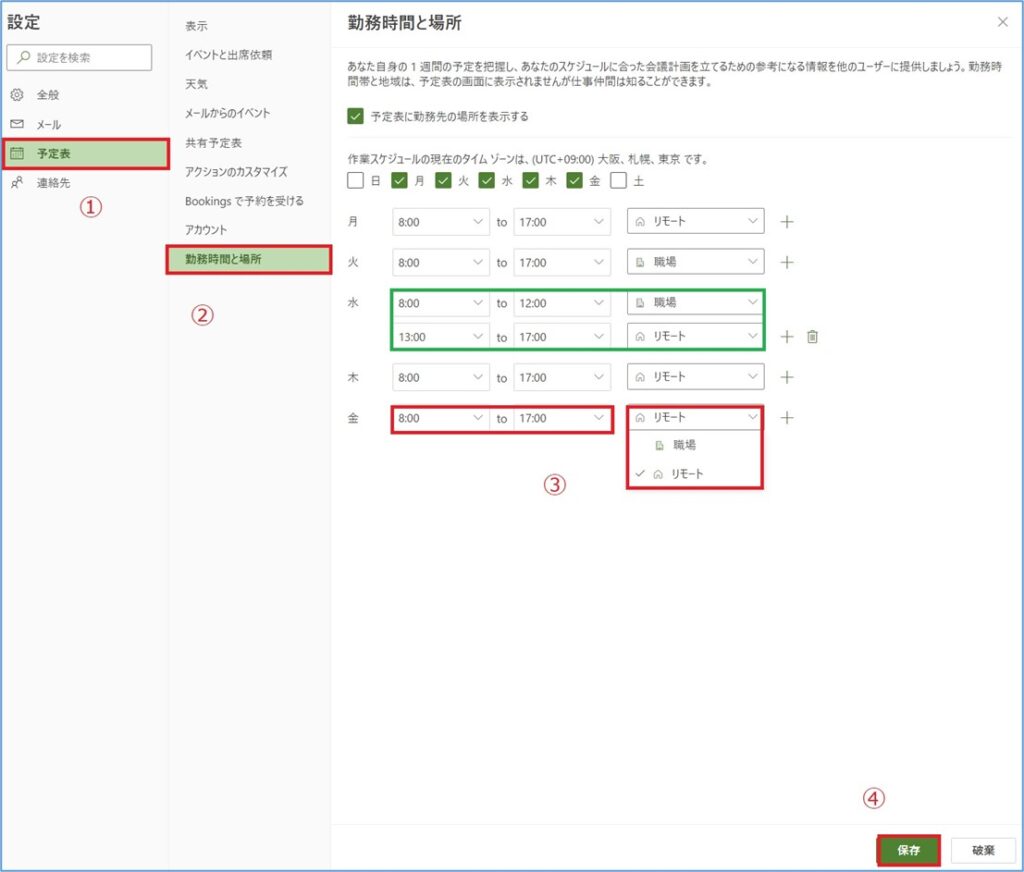This screenshot has height=872, width=1024.
Task: Click the 設定を検索 search field
Action: 80,58
